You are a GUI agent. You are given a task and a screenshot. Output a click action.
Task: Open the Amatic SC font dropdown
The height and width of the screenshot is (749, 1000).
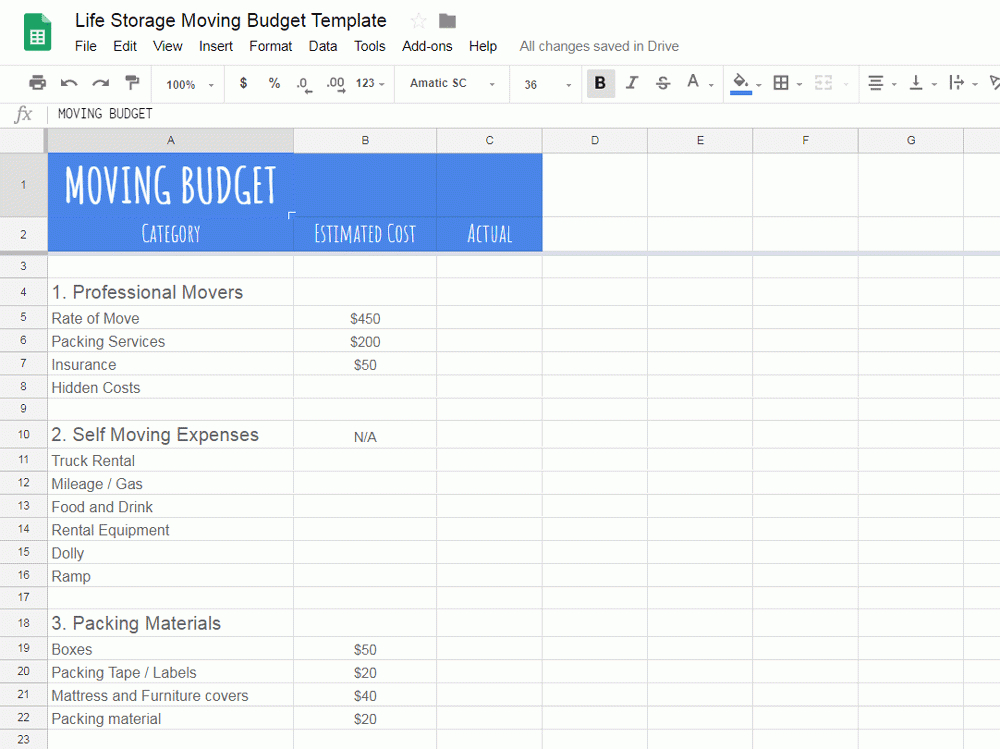pos(452,83)
